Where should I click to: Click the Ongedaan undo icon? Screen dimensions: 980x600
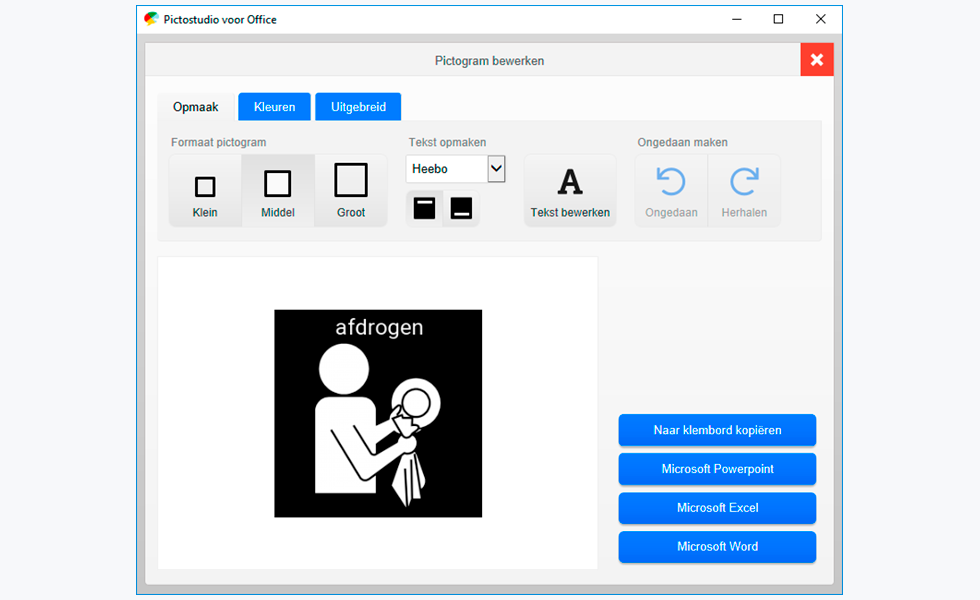(x=671, y=182)
